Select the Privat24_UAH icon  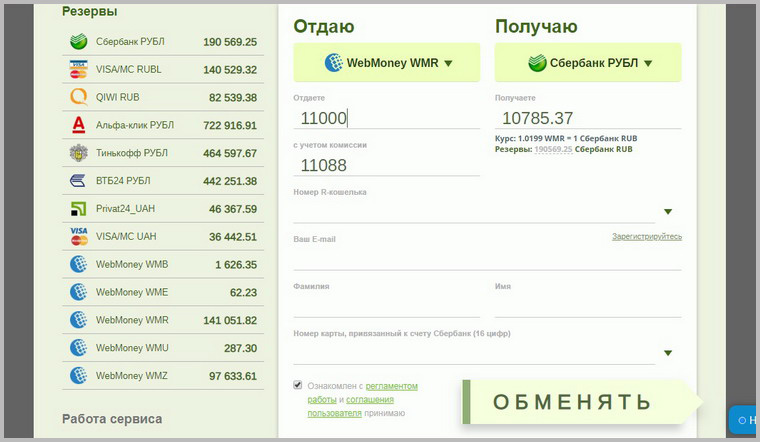79,208
